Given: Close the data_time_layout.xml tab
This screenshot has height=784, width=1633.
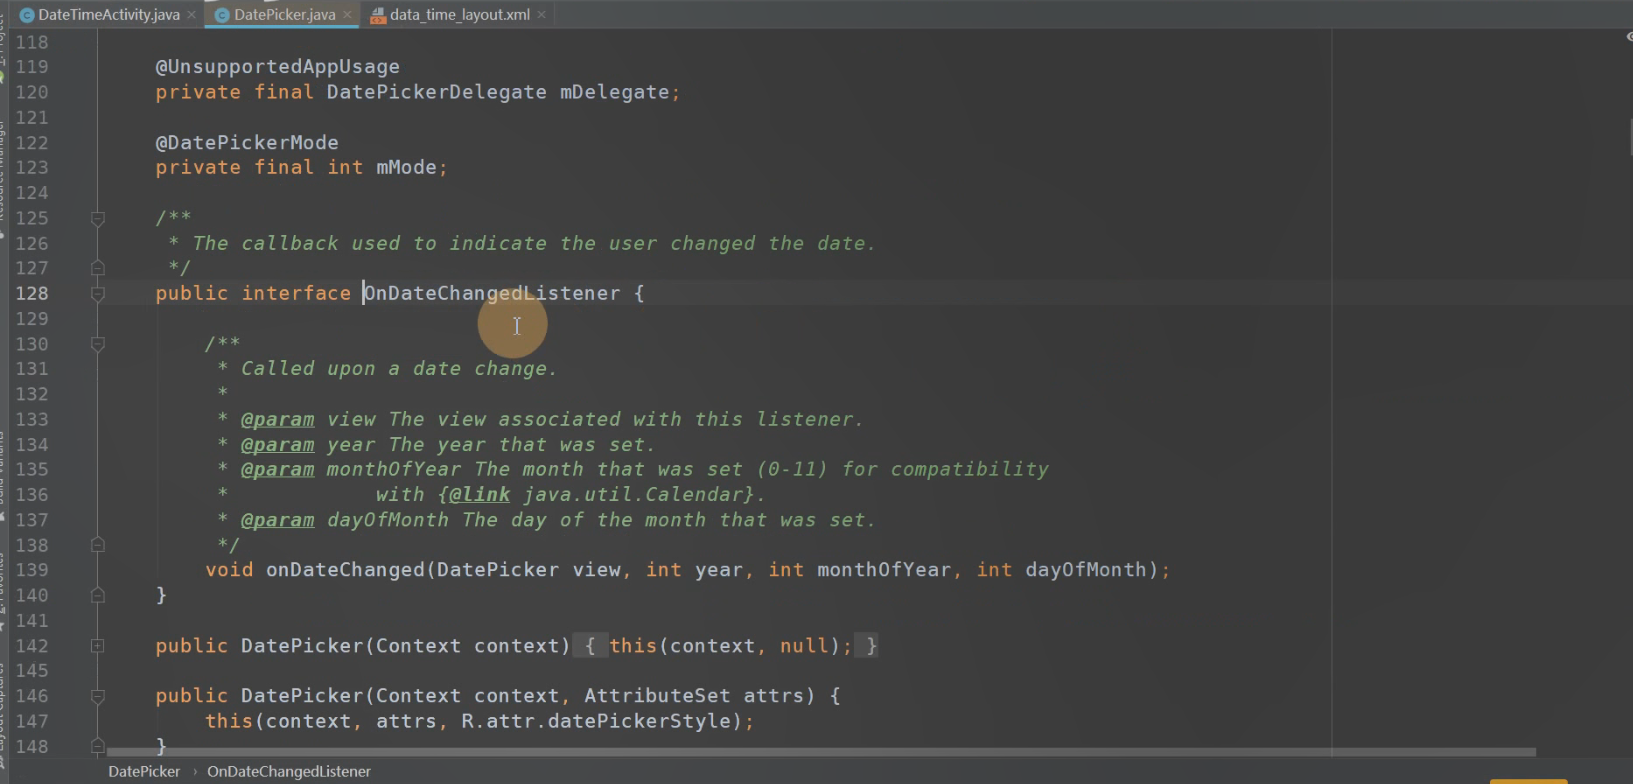Looking at the screenshot, I should pyautogui.click(x=542, y=15).
